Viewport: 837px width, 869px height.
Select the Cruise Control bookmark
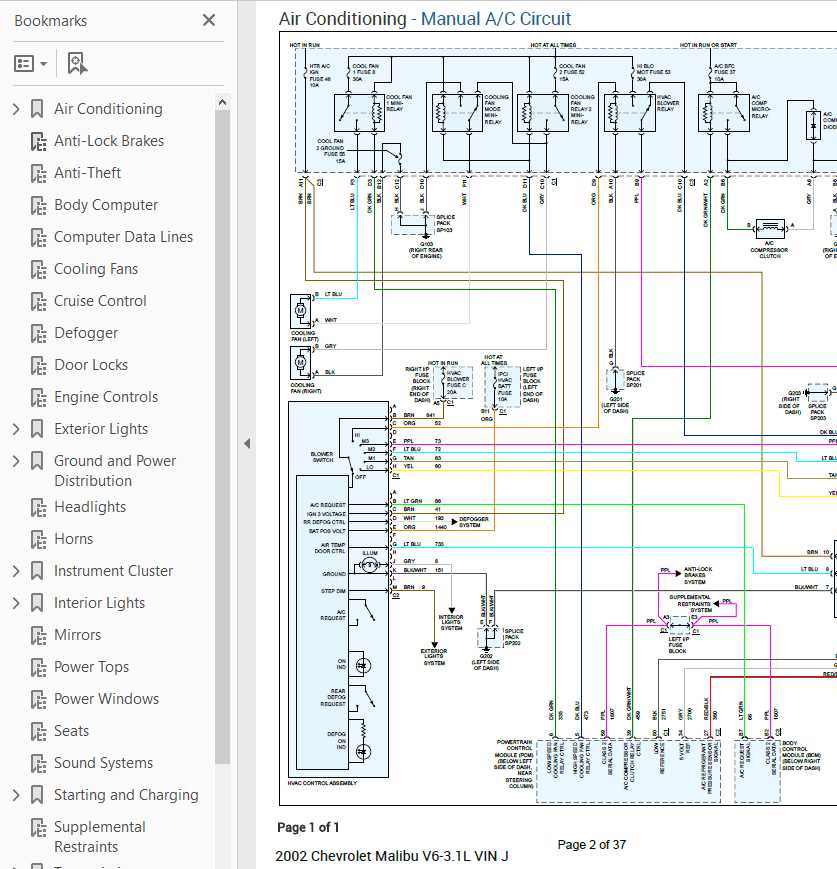(x=100, y=301)
